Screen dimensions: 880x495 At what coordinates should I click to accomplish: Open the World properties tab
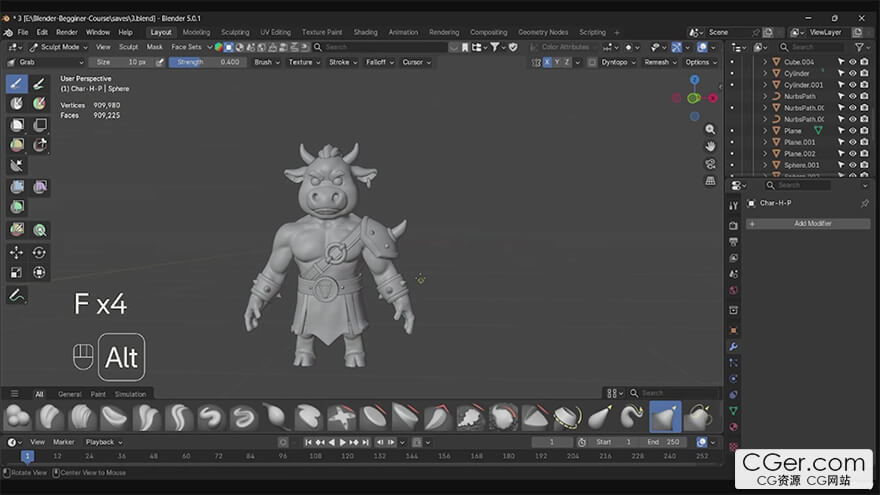click(733, 291)
